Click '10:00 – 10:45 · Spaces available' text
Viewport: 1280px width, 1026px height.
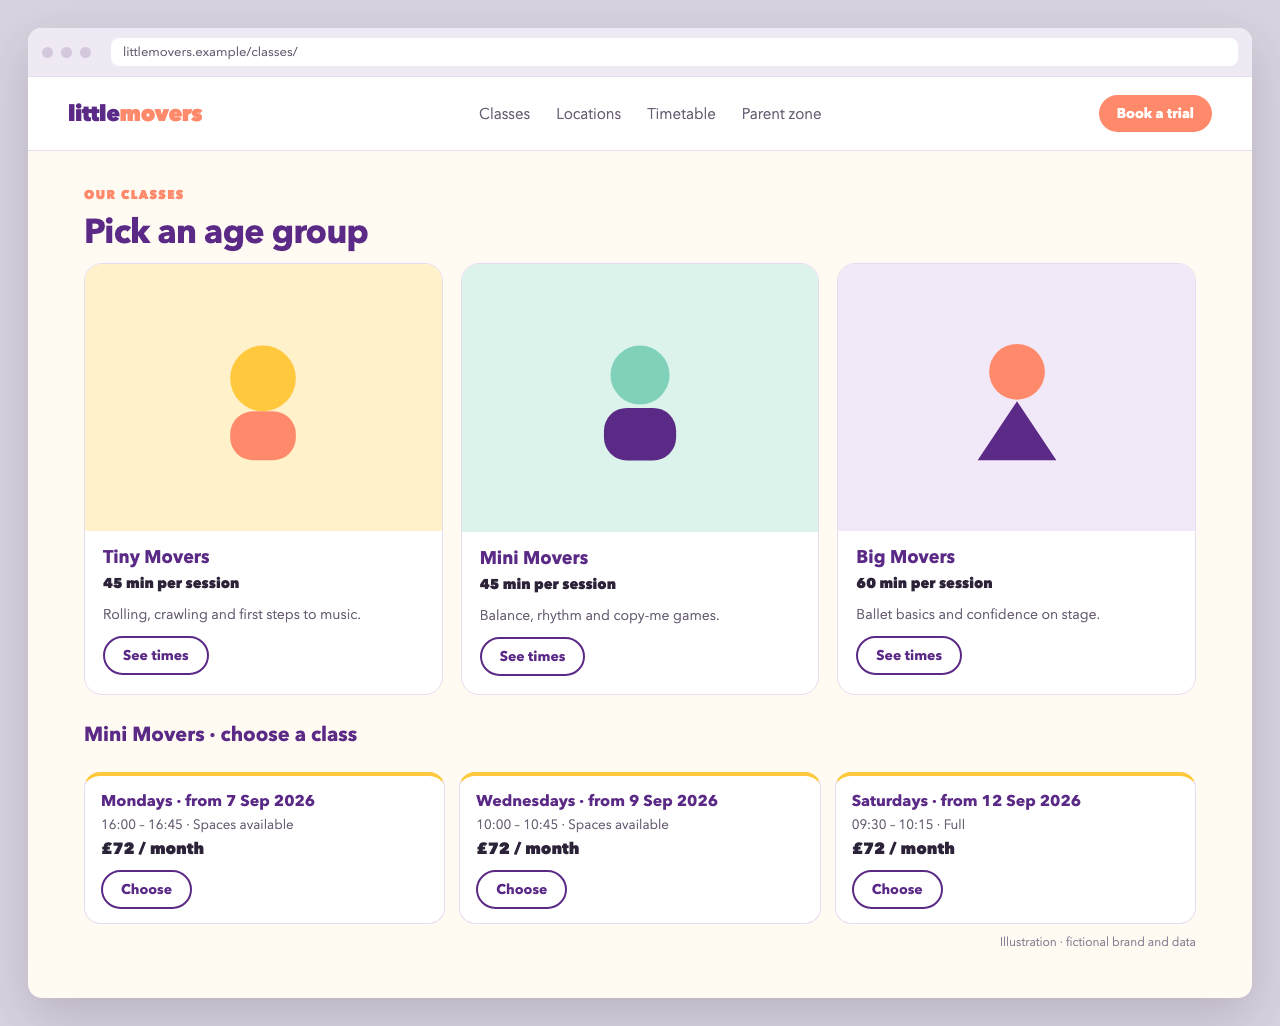click(572, 825)
